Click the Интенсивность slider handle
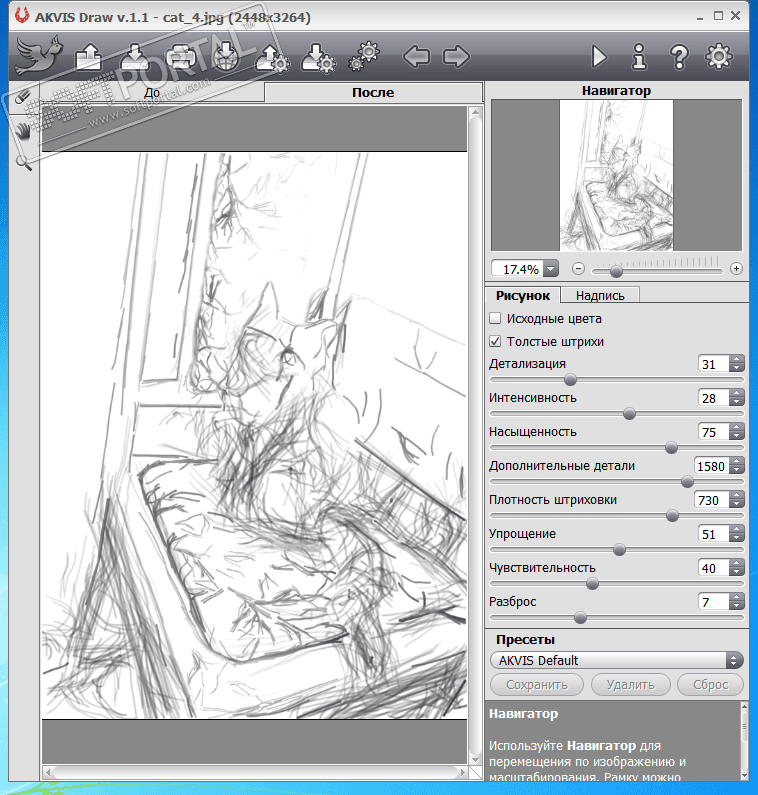The image size is (758, 795). tap(629, 414)
